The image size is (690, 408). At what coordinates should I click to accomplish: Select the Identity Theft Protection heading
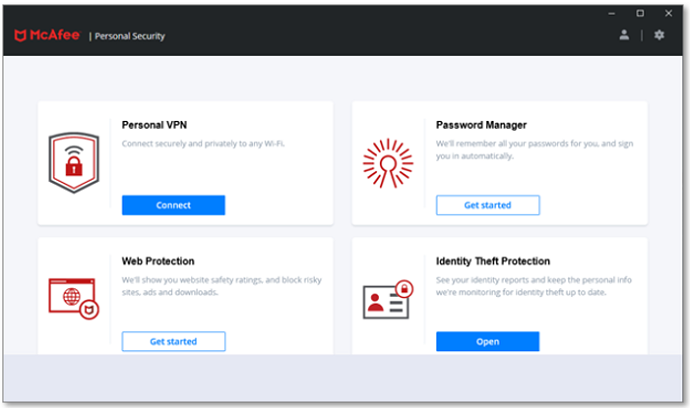493,261
